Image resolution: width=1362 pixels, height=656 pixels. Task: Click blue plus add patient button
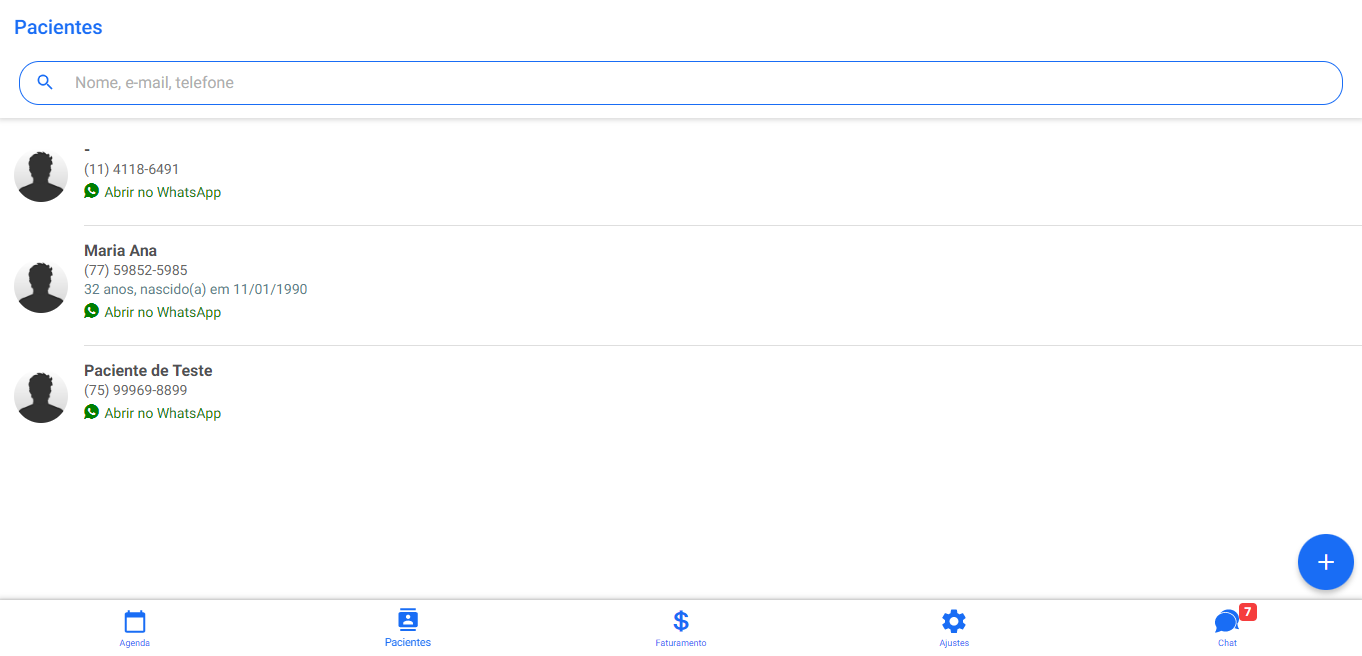pos(1325,562)
